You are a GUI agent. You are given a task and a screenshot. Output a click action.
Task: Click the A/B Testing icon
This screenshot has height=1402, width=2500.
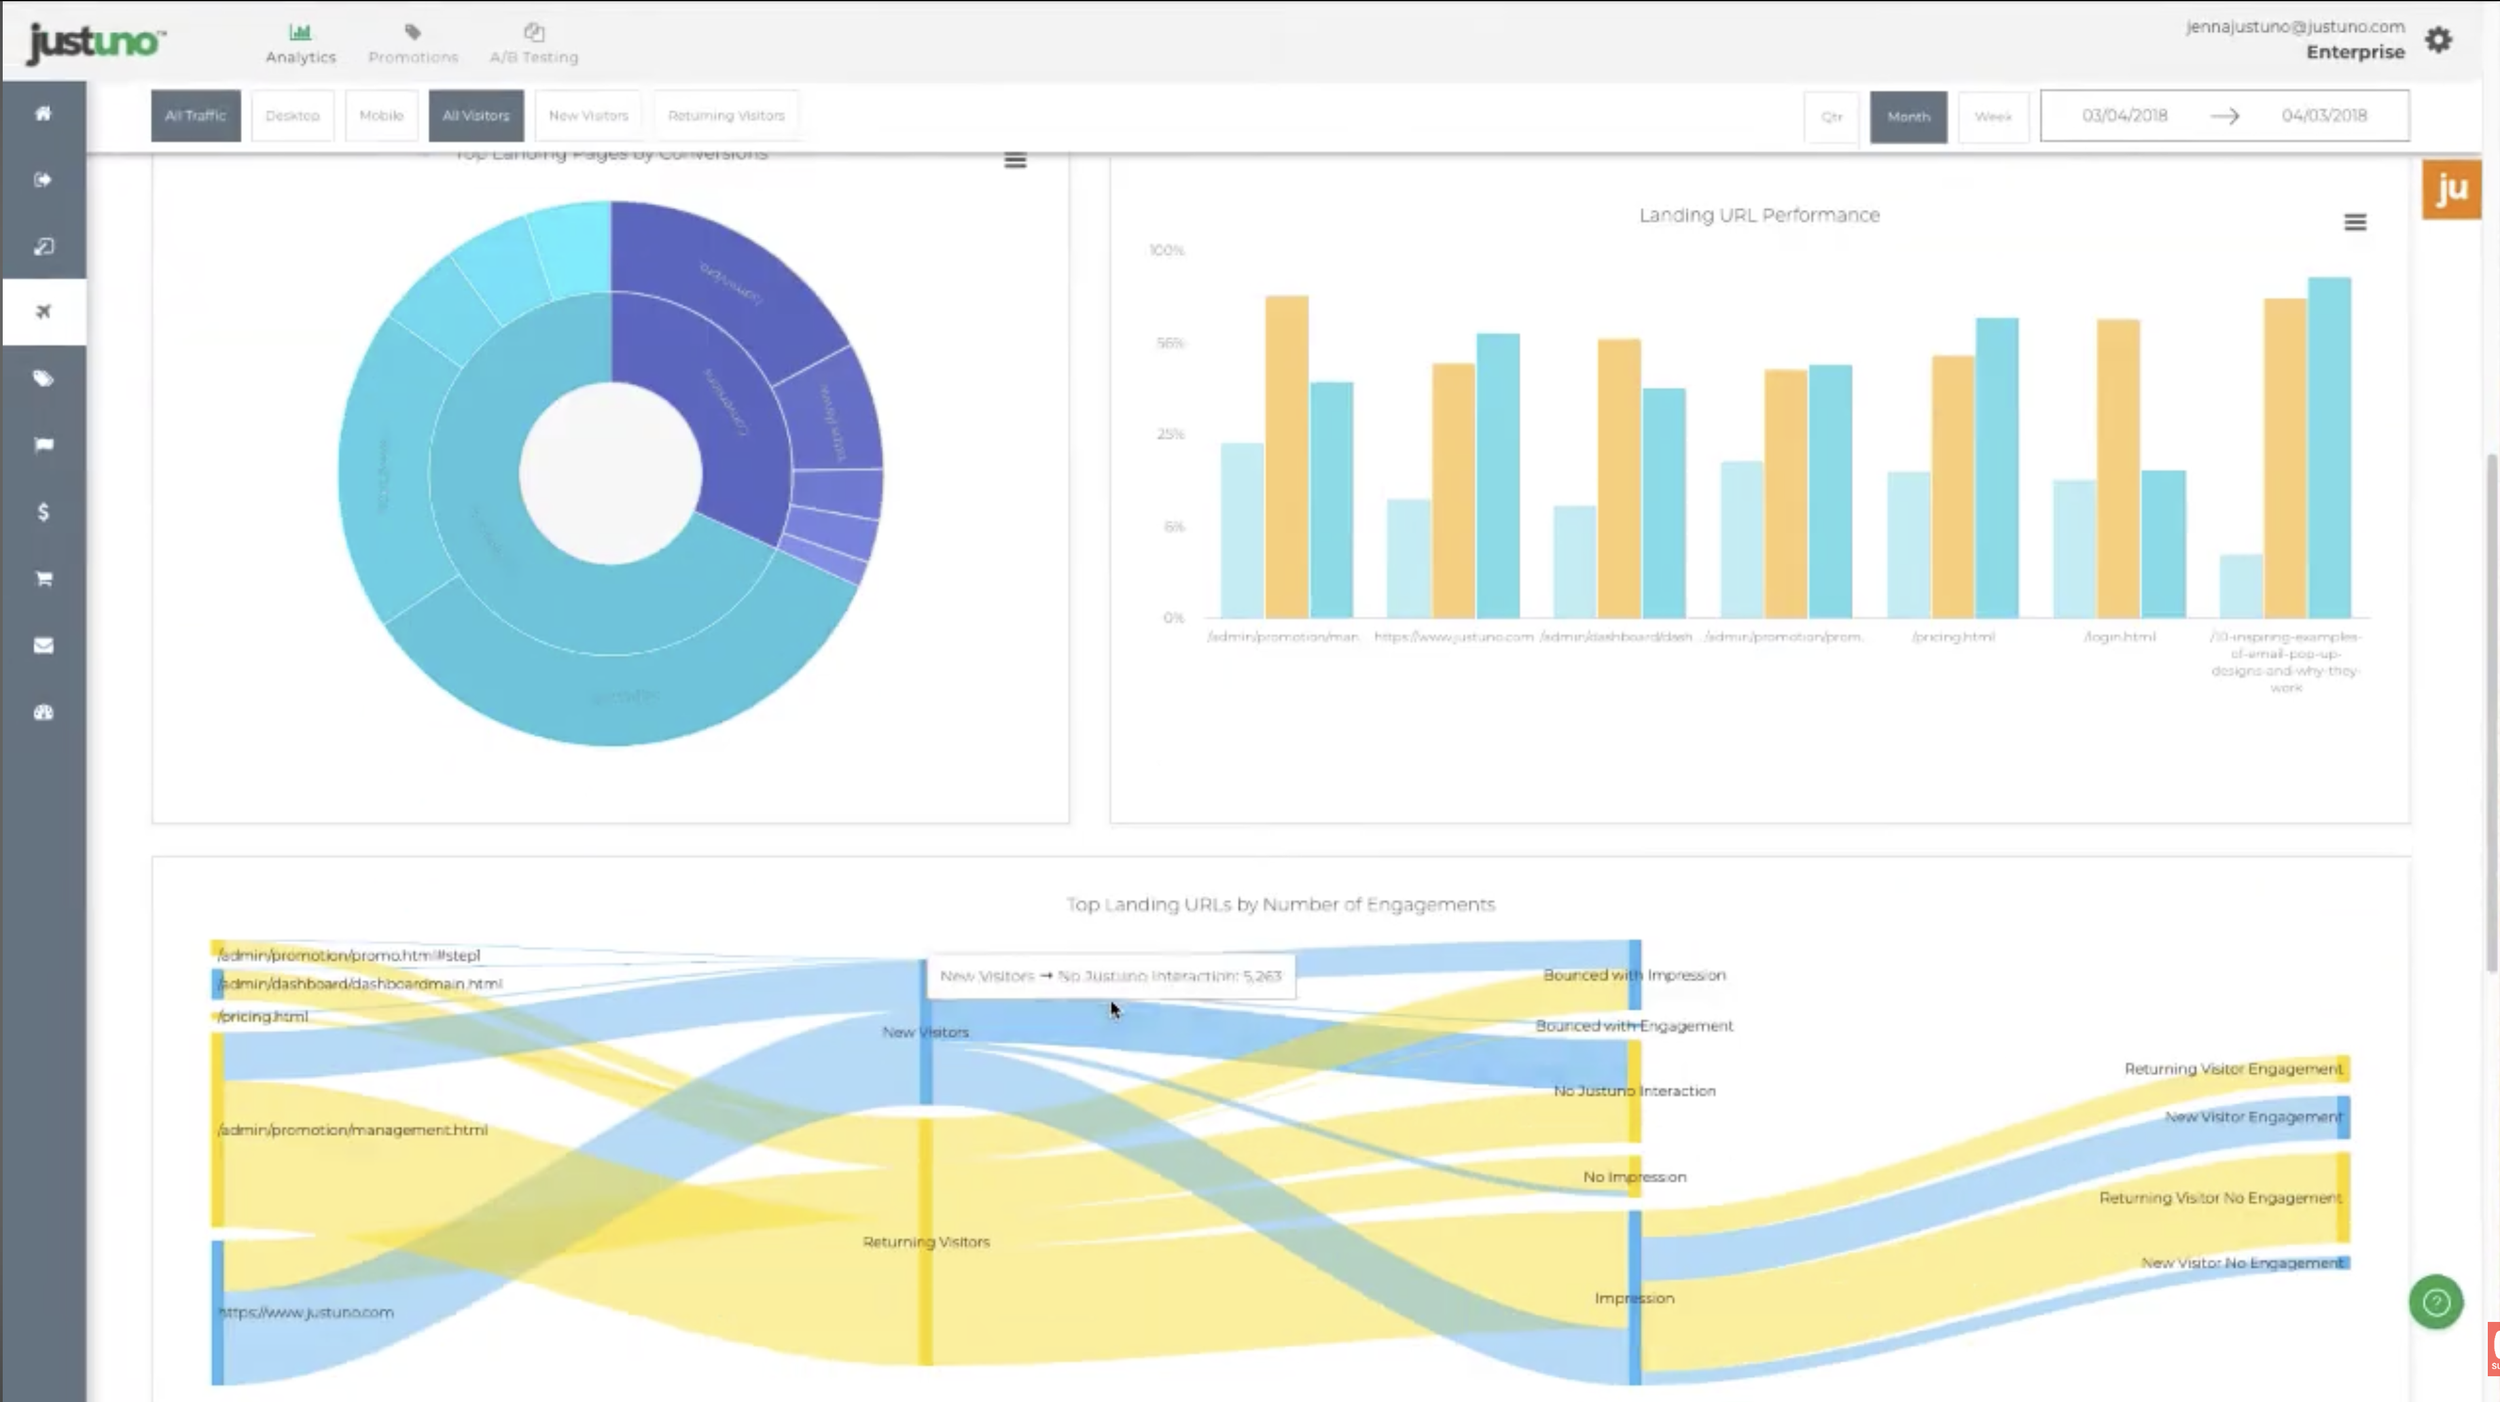534,32
